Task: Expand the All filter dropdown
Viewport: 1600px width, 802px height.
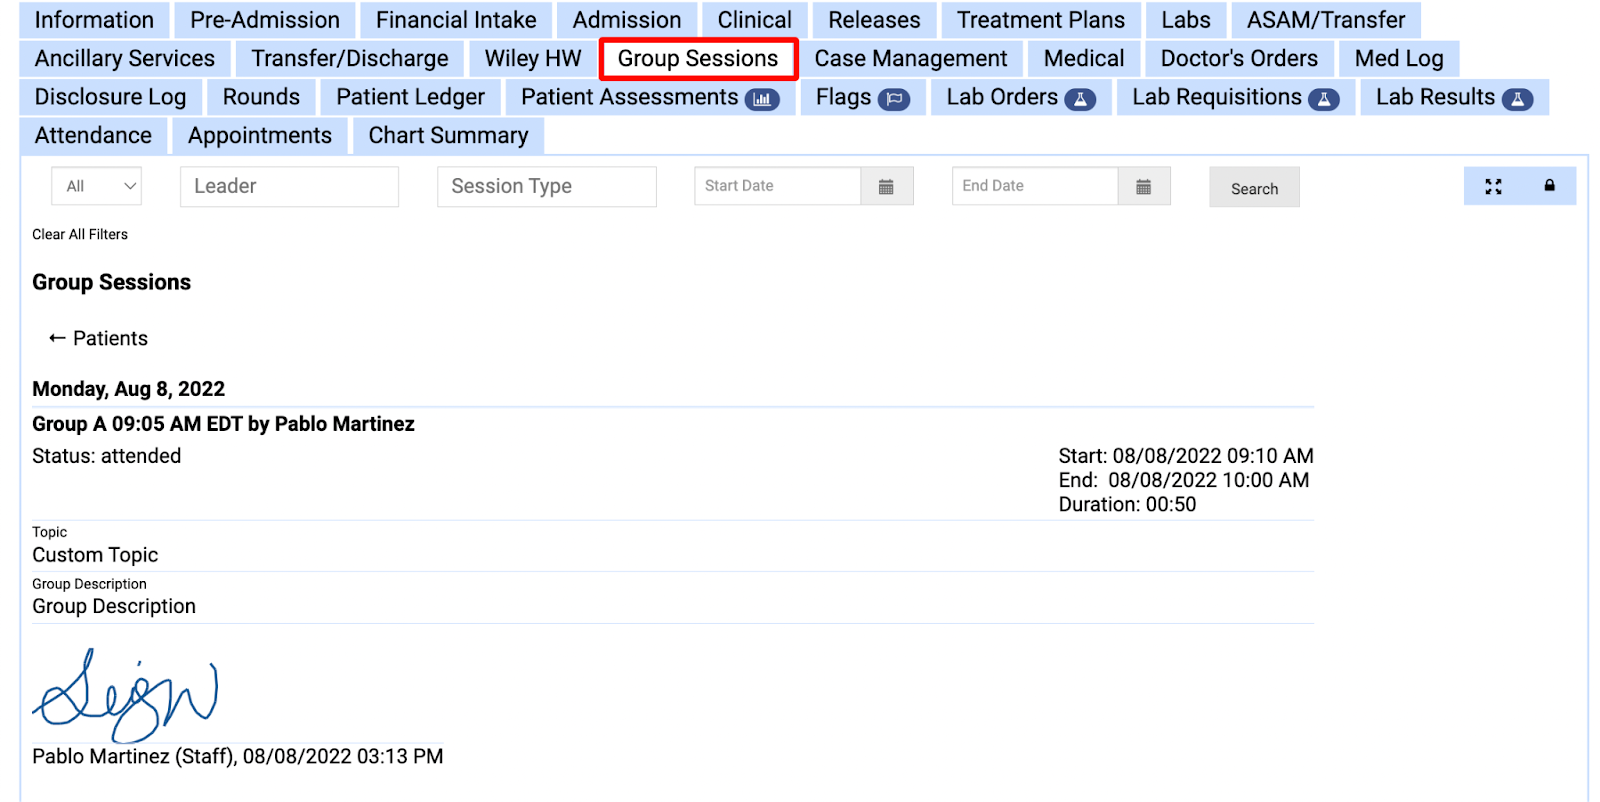Action: point(97,186)
